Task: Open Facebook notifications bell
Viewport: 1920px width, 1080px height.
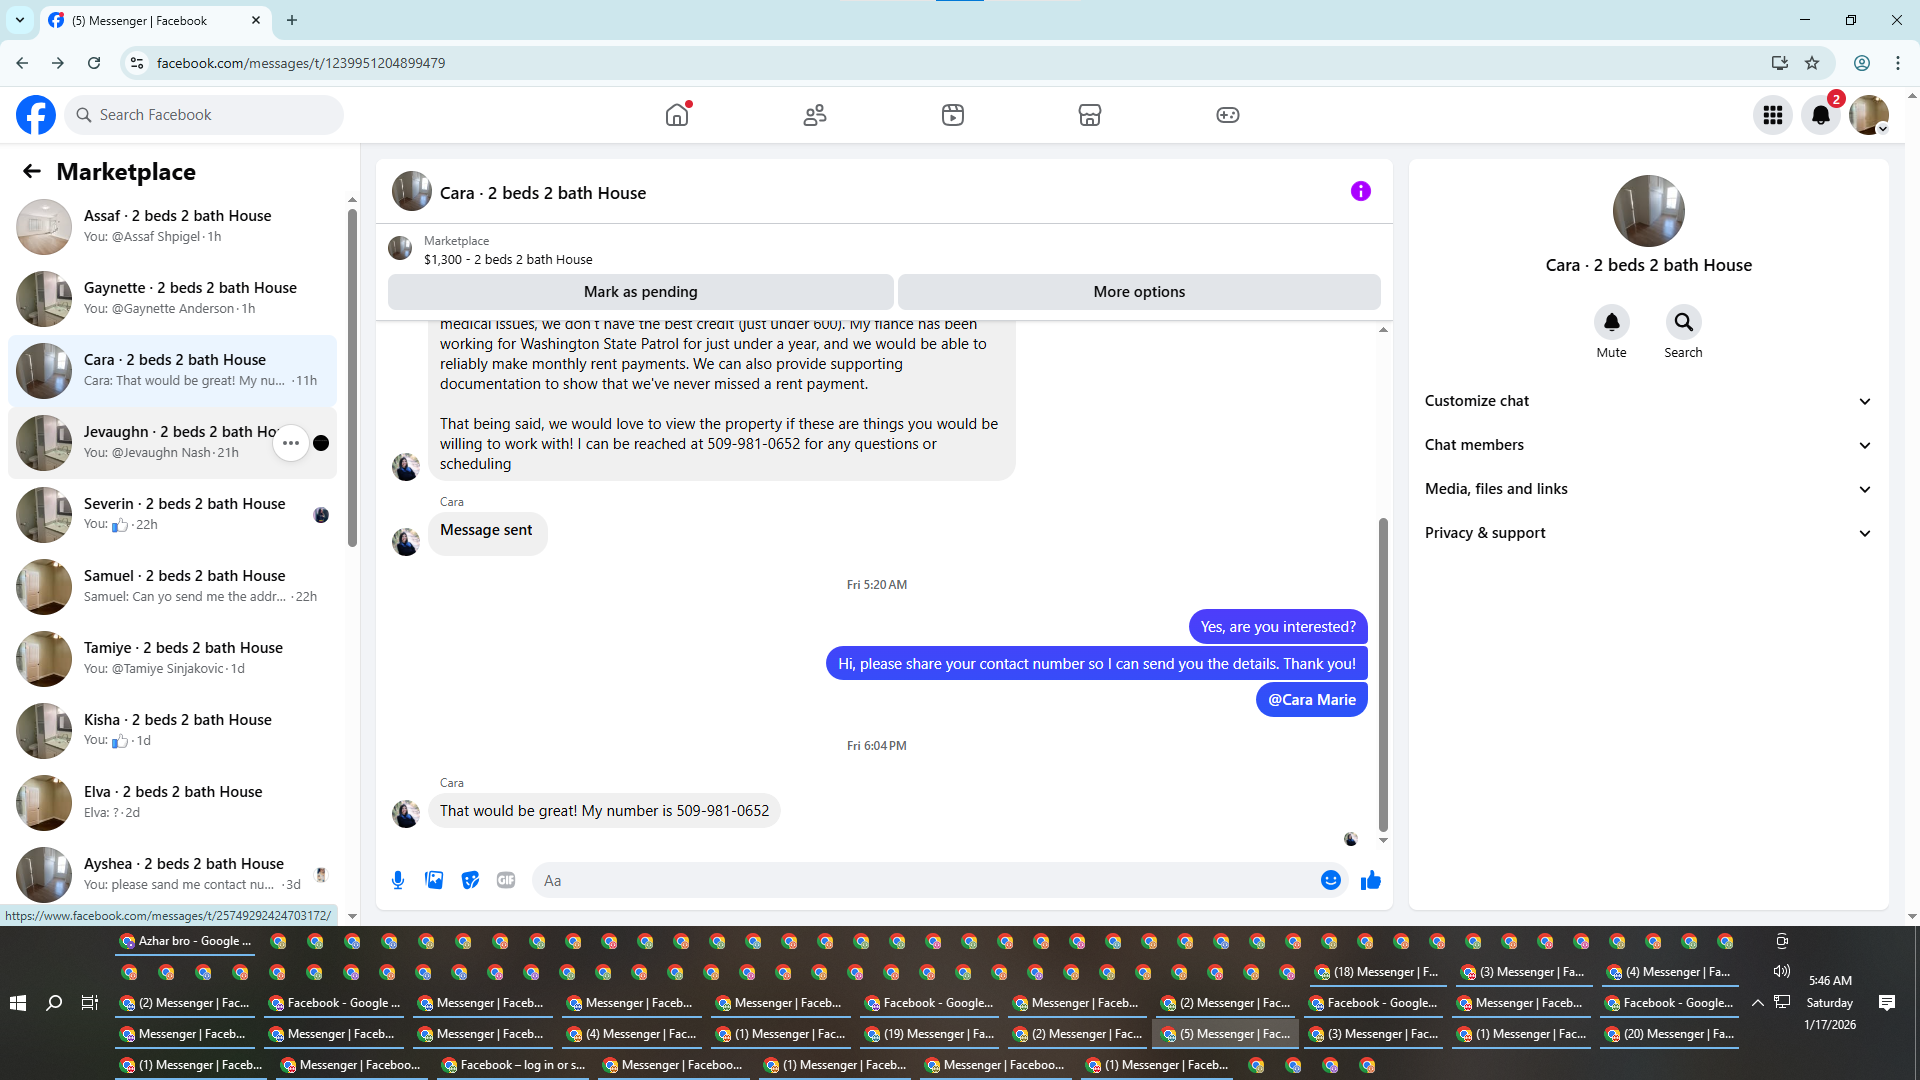Action: tap(1820, 115)
